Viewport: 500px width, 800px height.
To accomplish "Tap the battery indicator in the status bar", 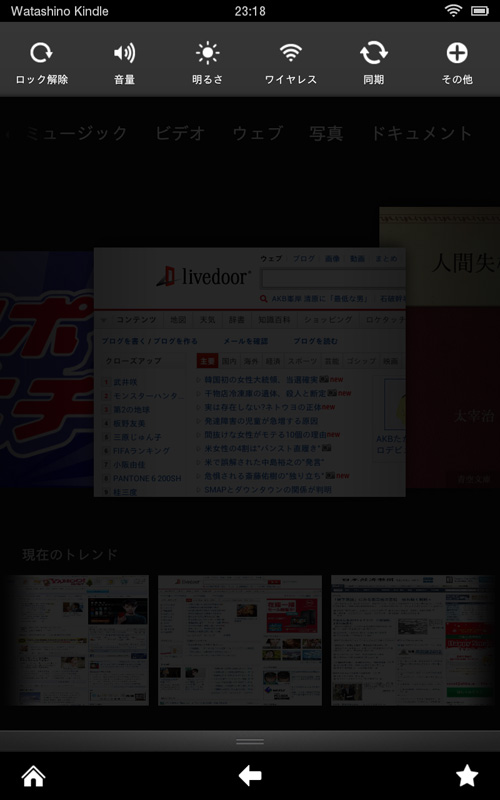I will coord(480,11).
